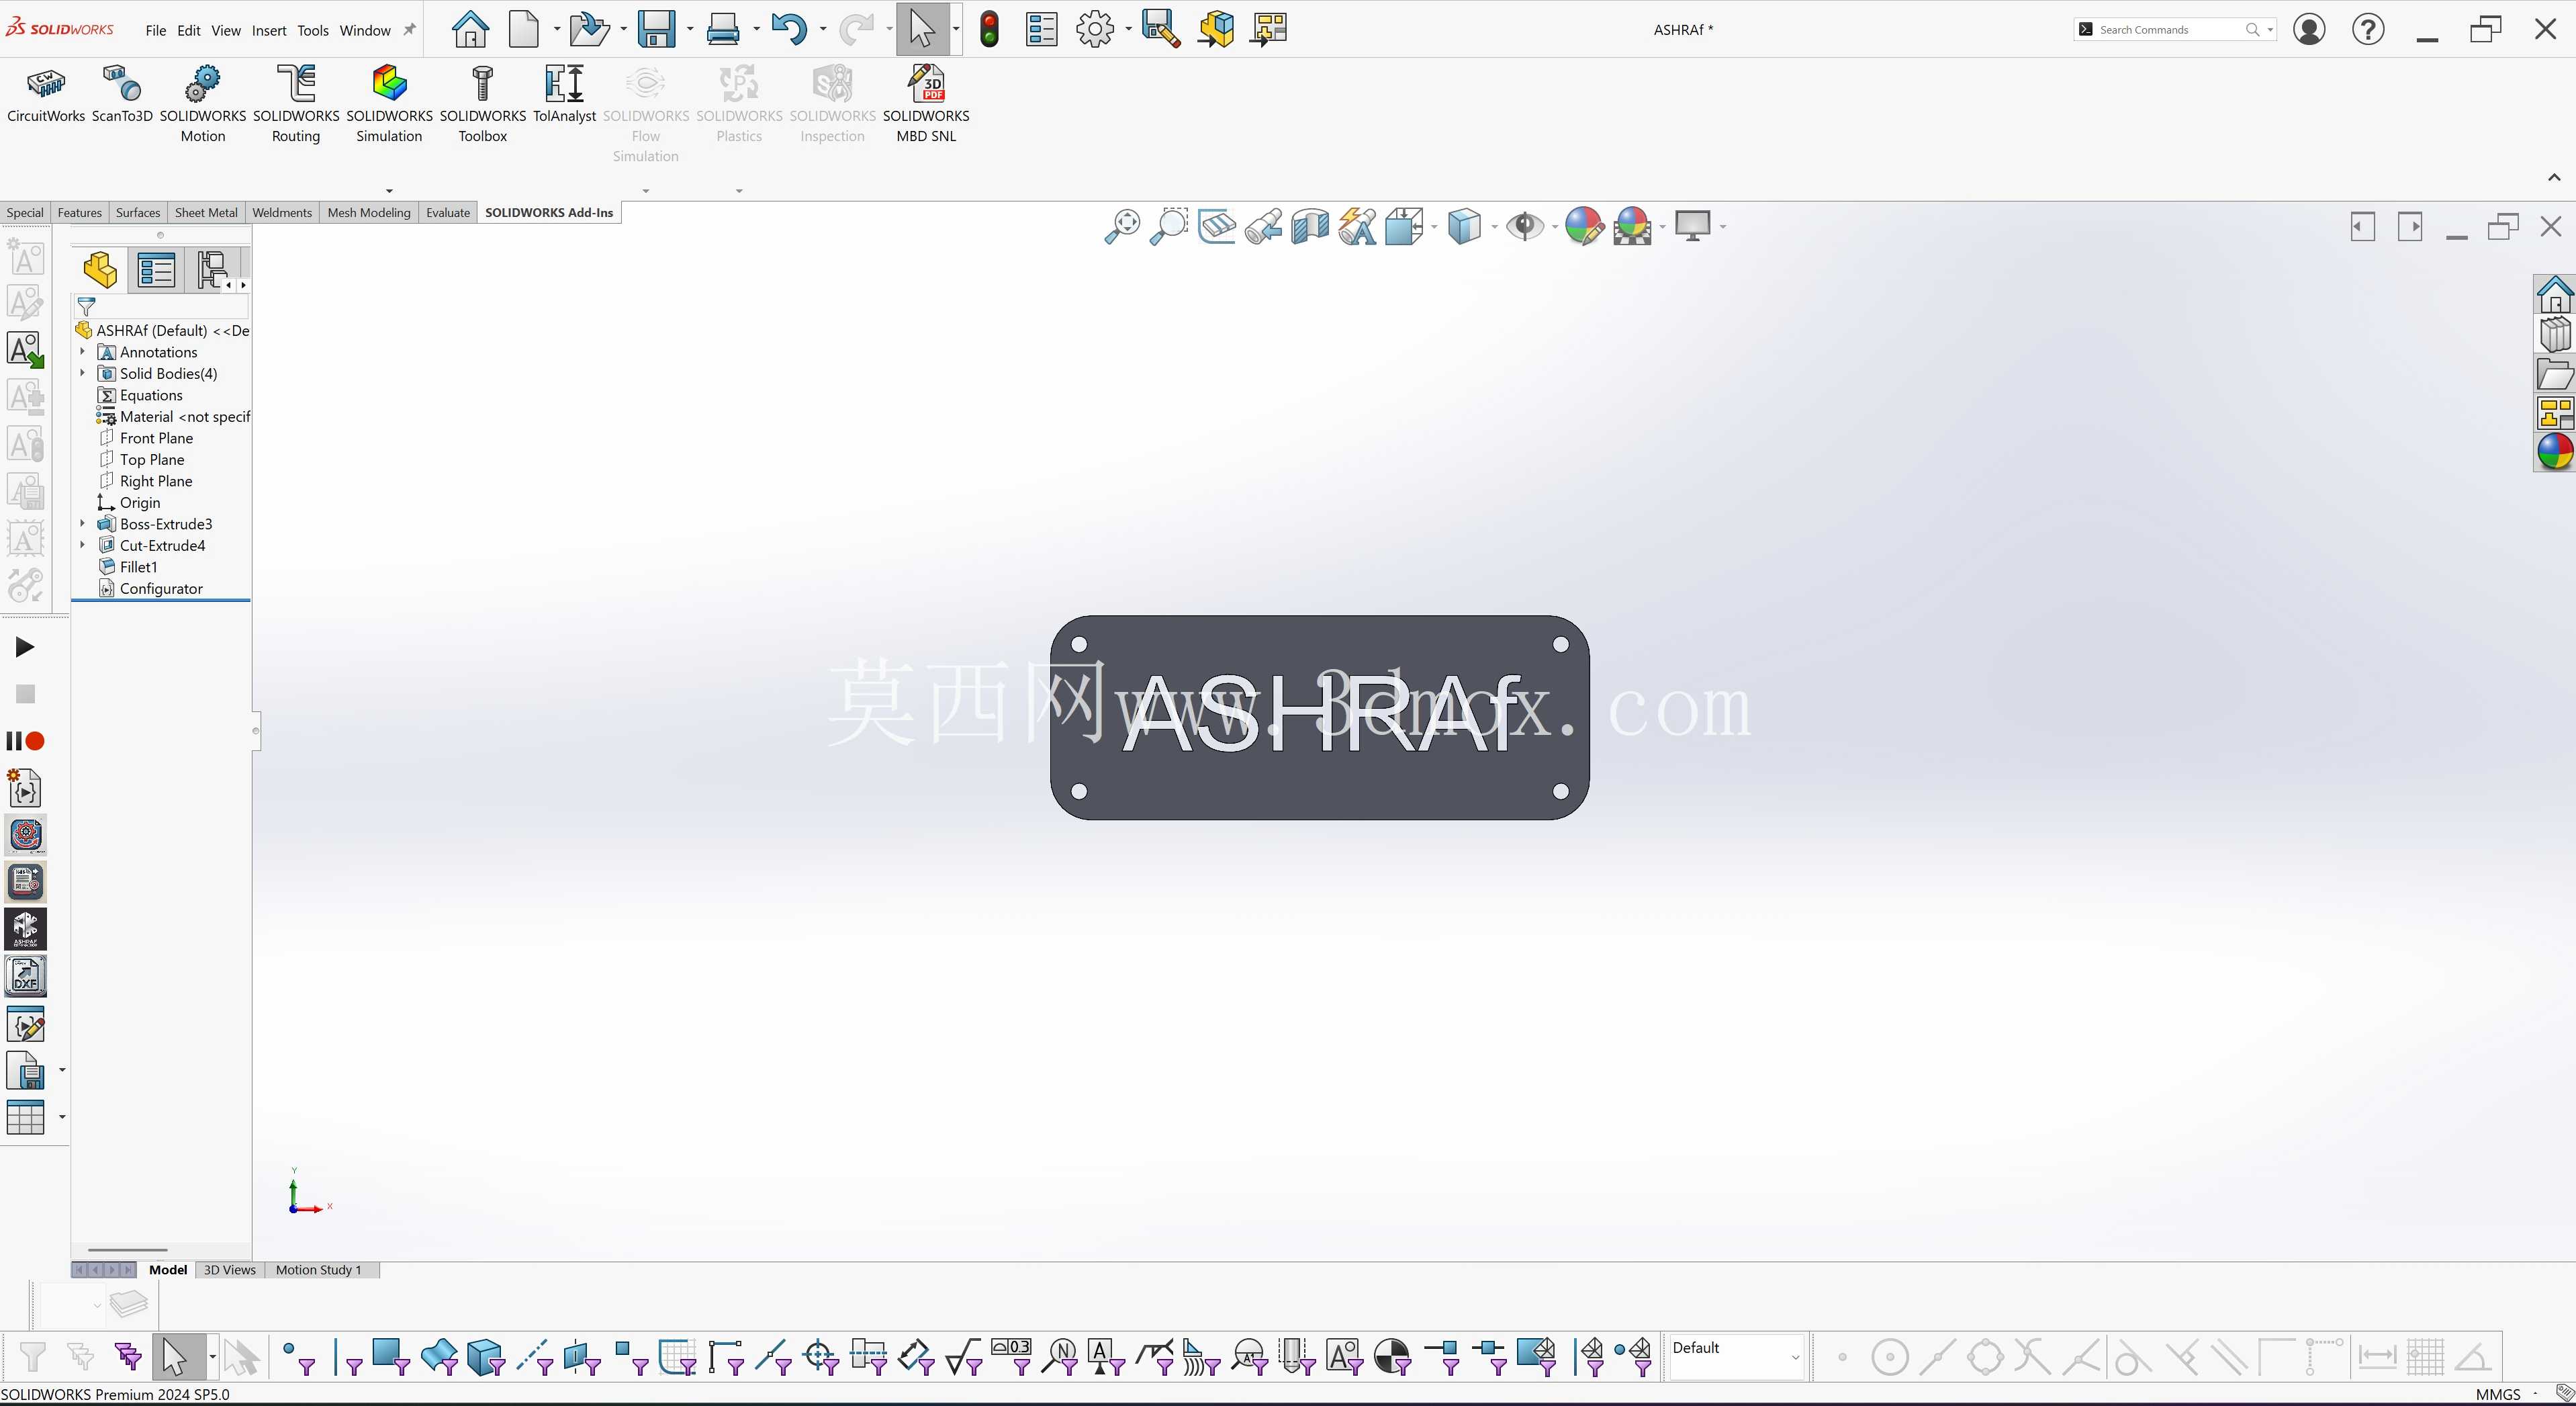Open Appearances tab in task pane
This screenshot has width=2576, height=1406.
click(2555, 452)
